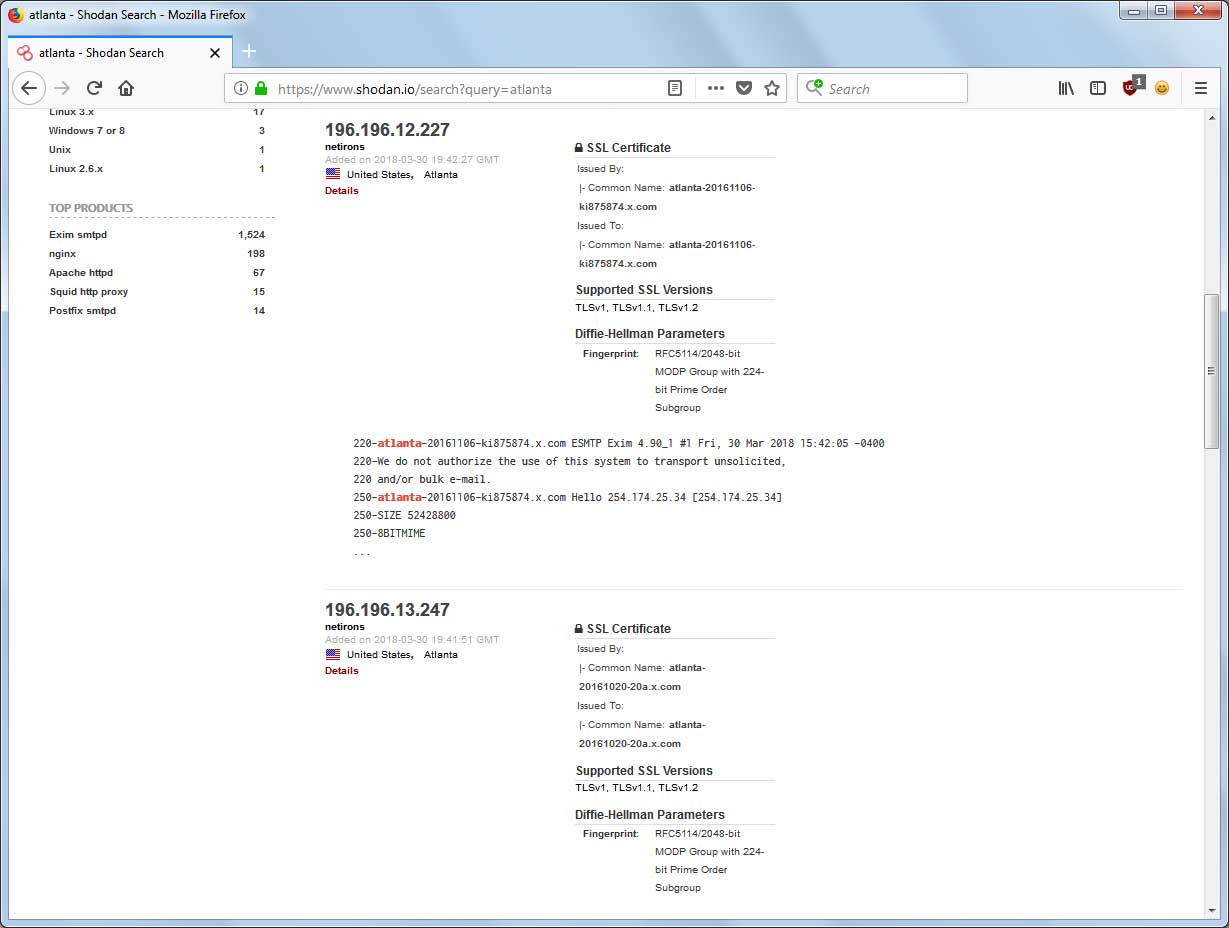Click the added date 2018-03-30 19:42:27 GMT

412,159
